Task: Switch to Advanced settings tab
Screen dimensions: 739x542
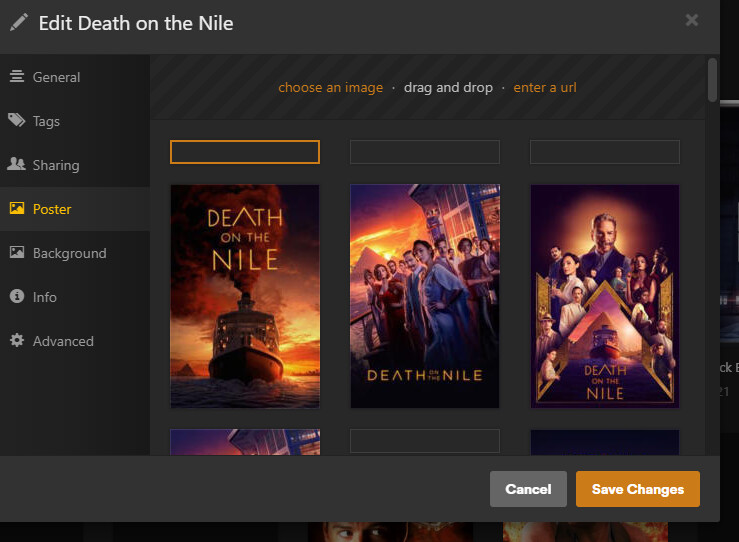Action: [x=75, y=341]
